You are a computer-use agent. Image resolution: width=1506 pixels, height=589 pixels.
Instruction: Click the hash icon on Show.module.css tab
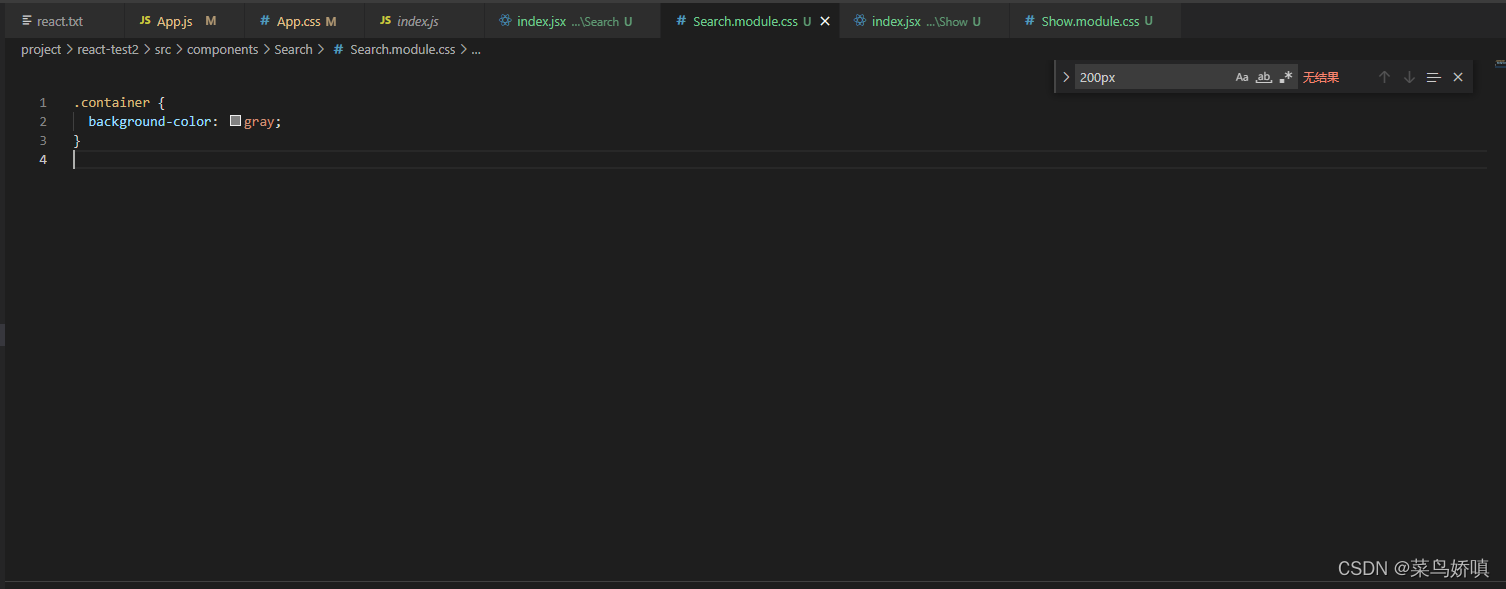(x=1030, y=21)
